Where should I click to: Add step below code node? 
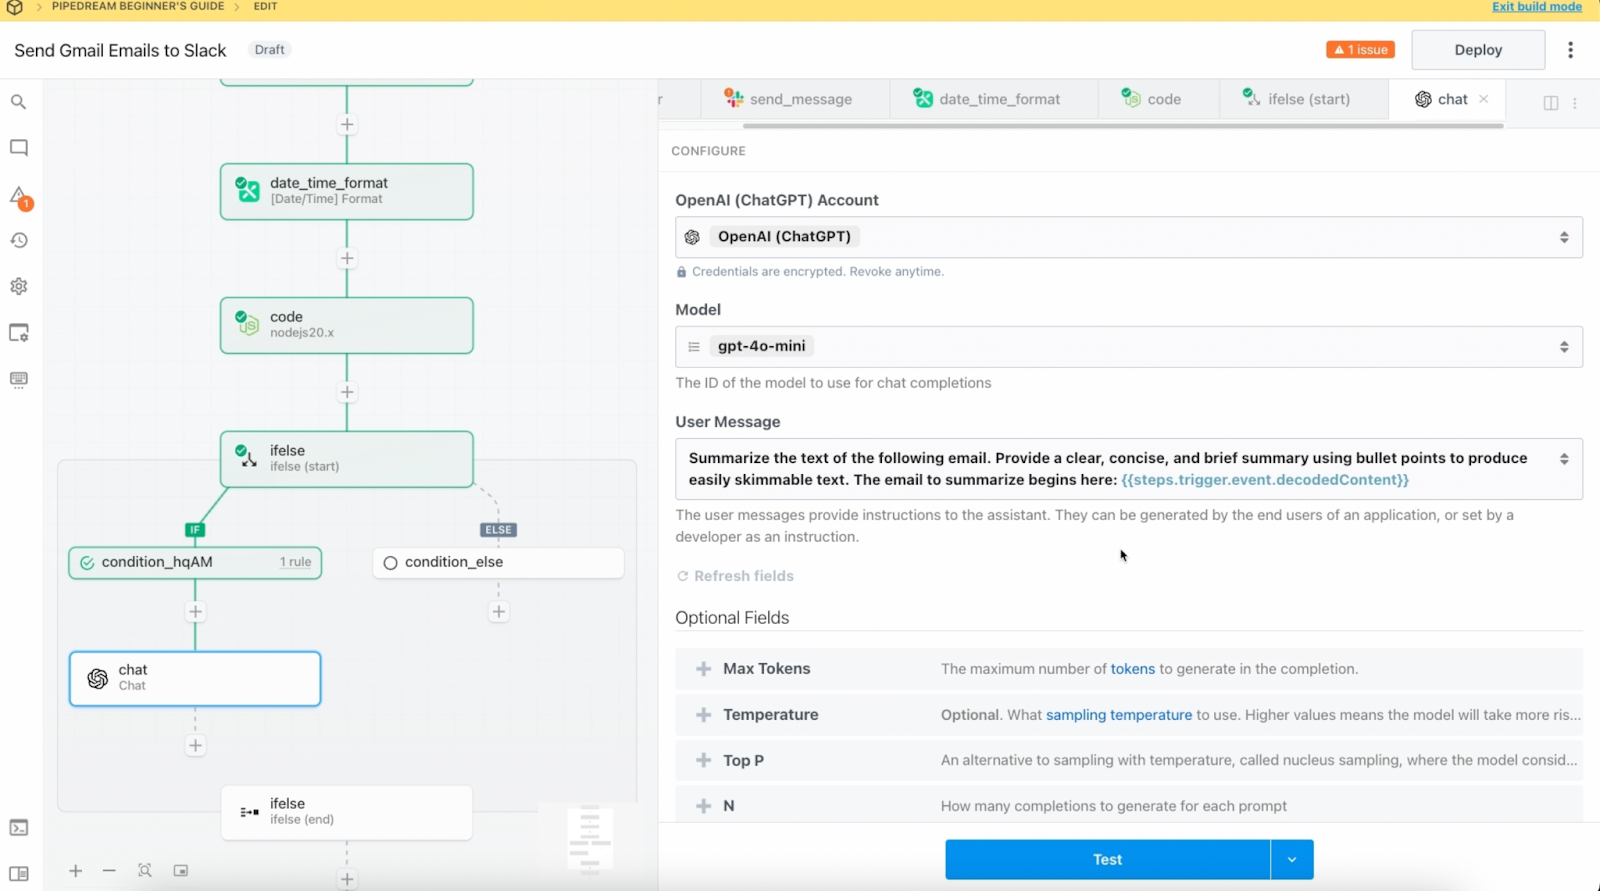[x=347, y=392]
